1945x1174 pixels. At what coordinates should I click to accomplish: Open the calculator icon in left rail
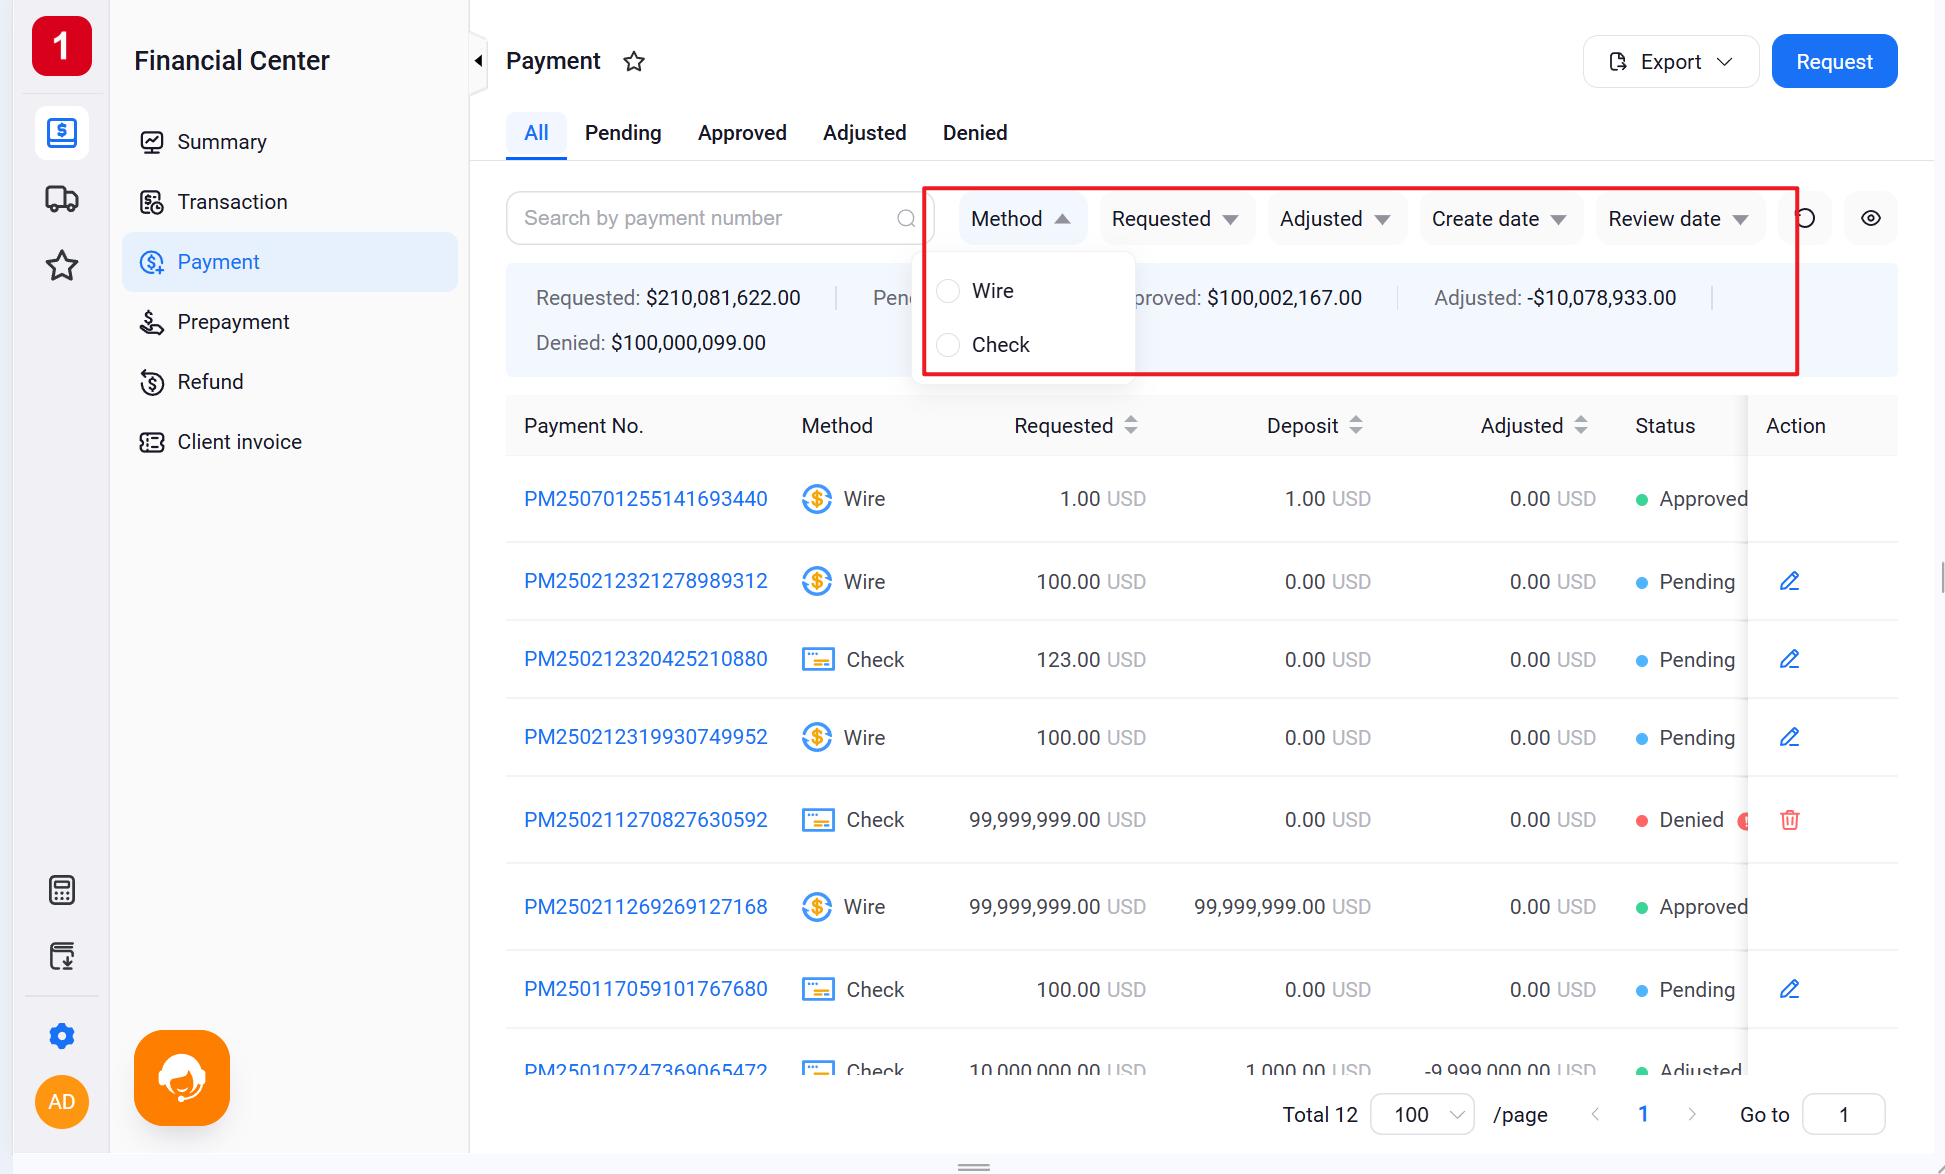pos(62,889)
